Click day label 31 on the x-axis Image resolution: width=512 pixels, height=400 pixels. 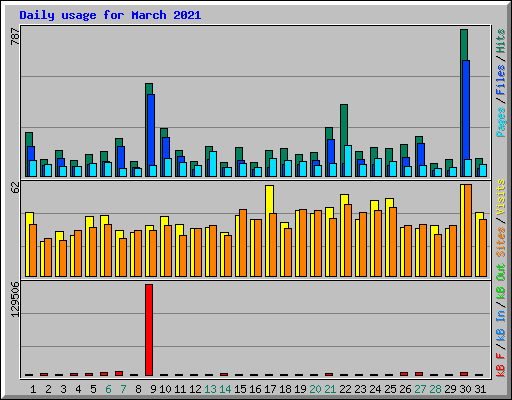[480, 389]
